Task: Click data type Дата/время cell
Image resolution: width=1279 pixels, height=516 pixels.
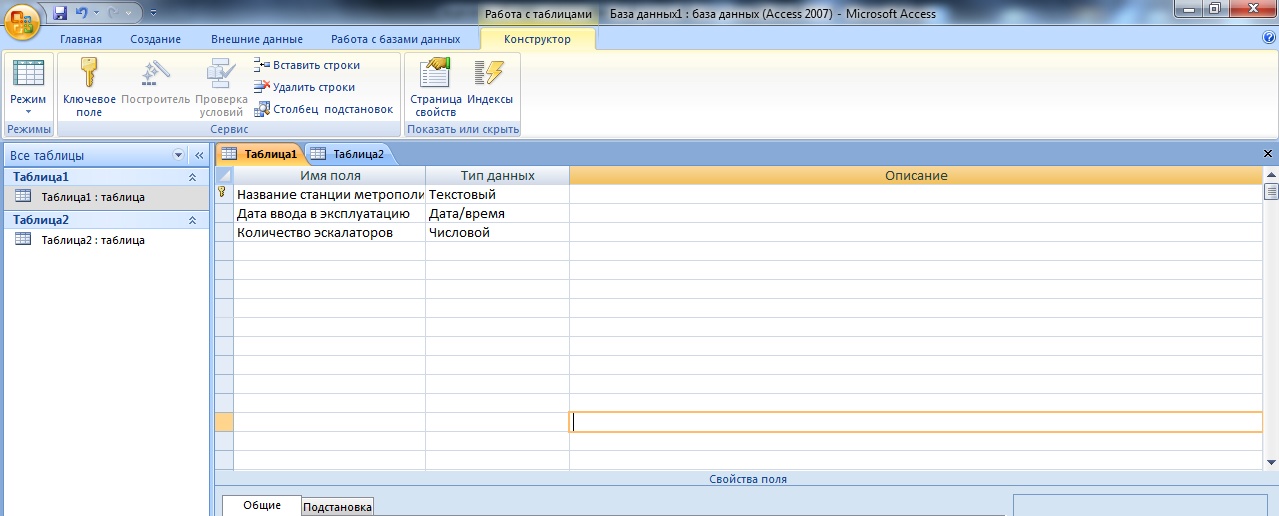Action: coord(497,213)
